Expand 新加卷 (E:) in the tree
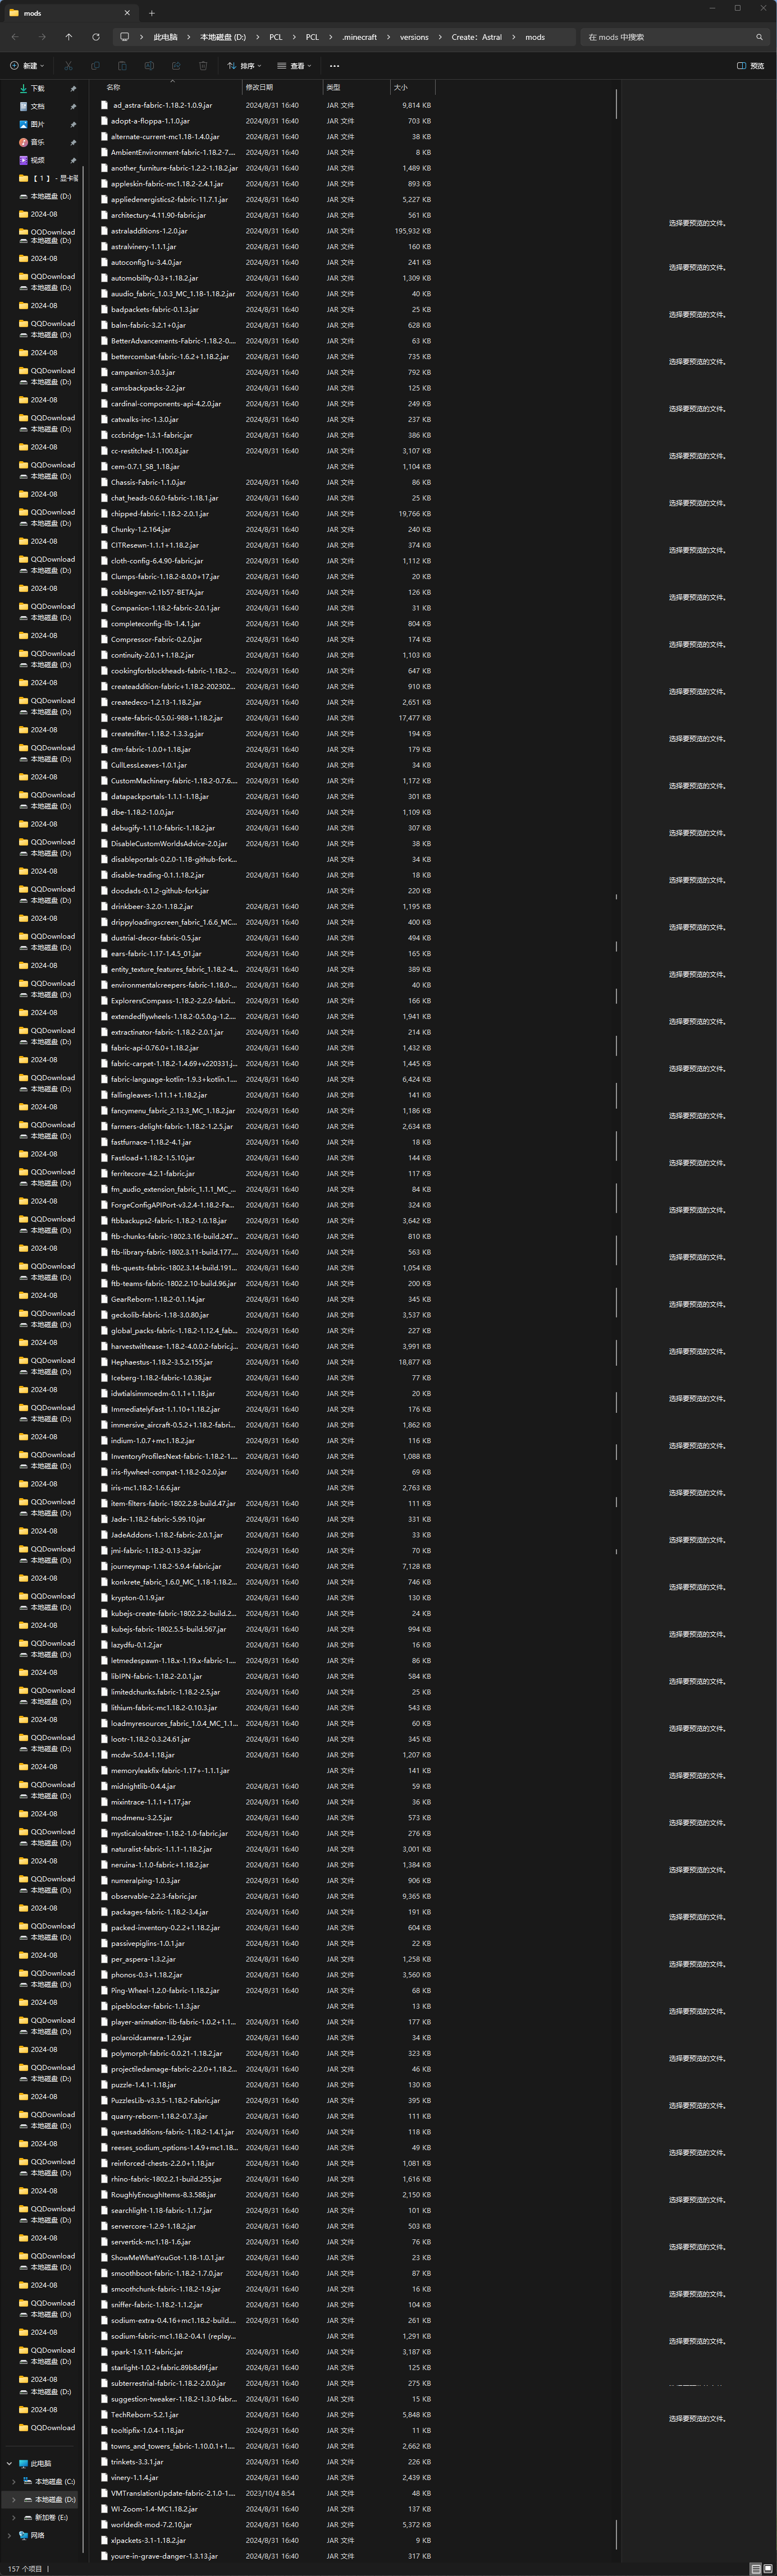 (x=14, y=2518)
